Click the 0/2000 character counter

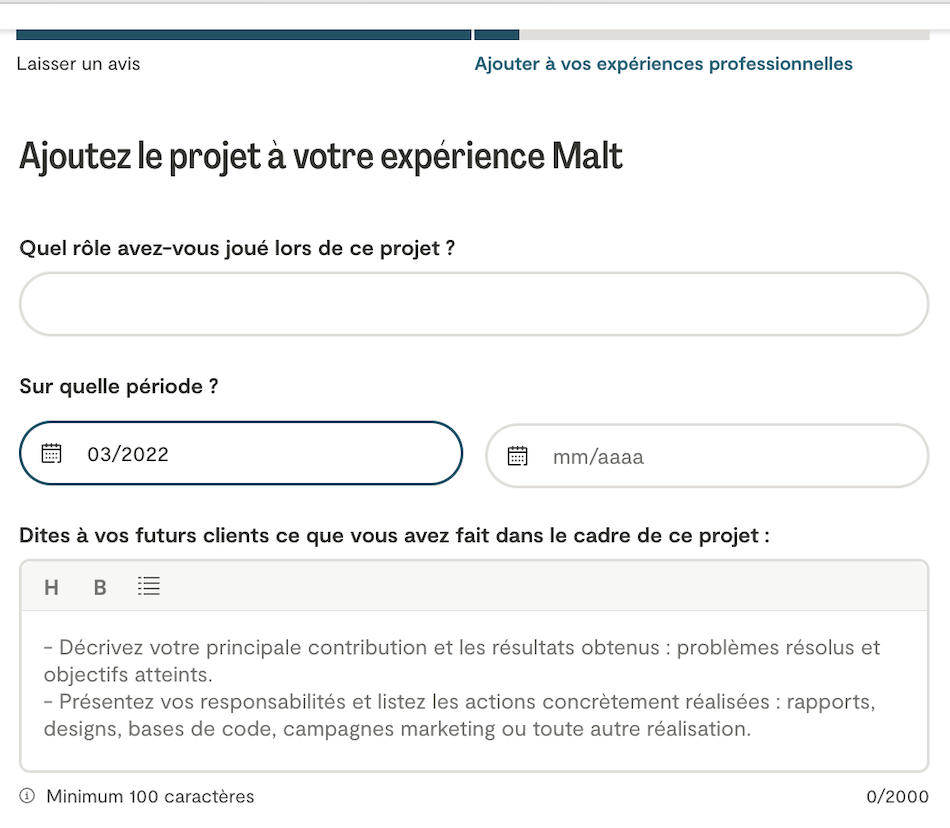(898, 797)
